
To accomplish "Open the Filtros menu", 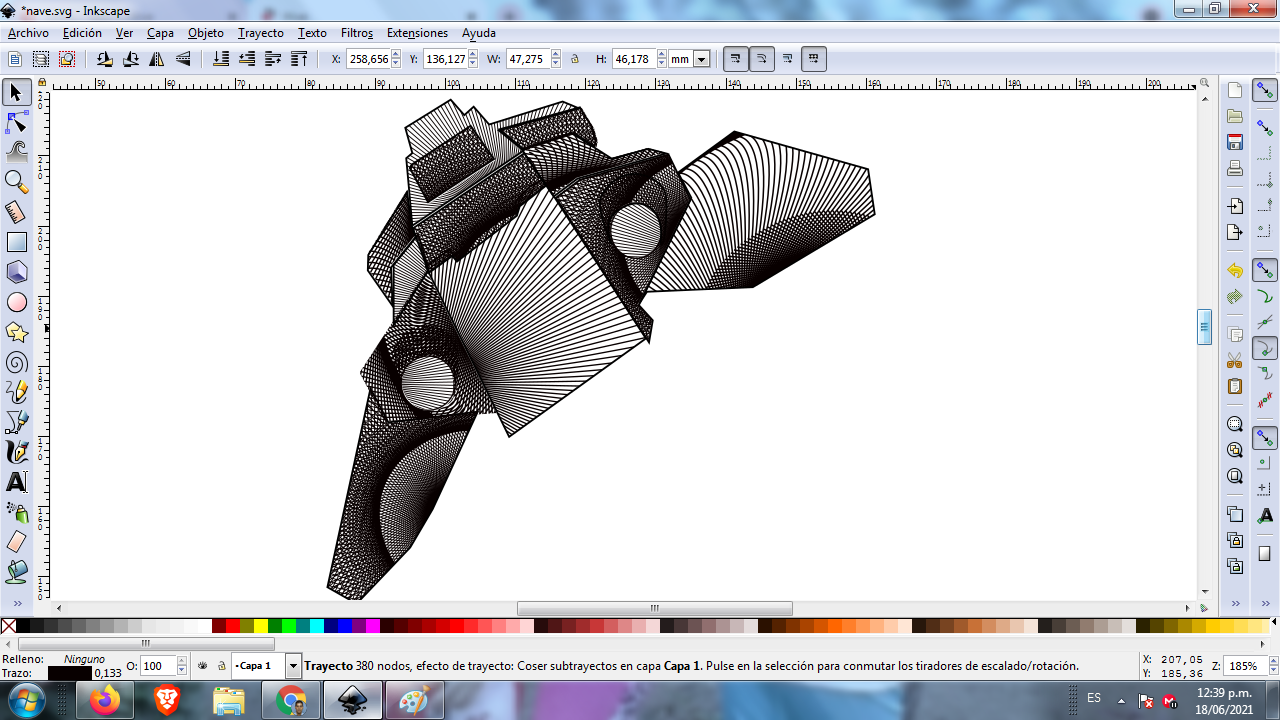I will tap(357, 33).
